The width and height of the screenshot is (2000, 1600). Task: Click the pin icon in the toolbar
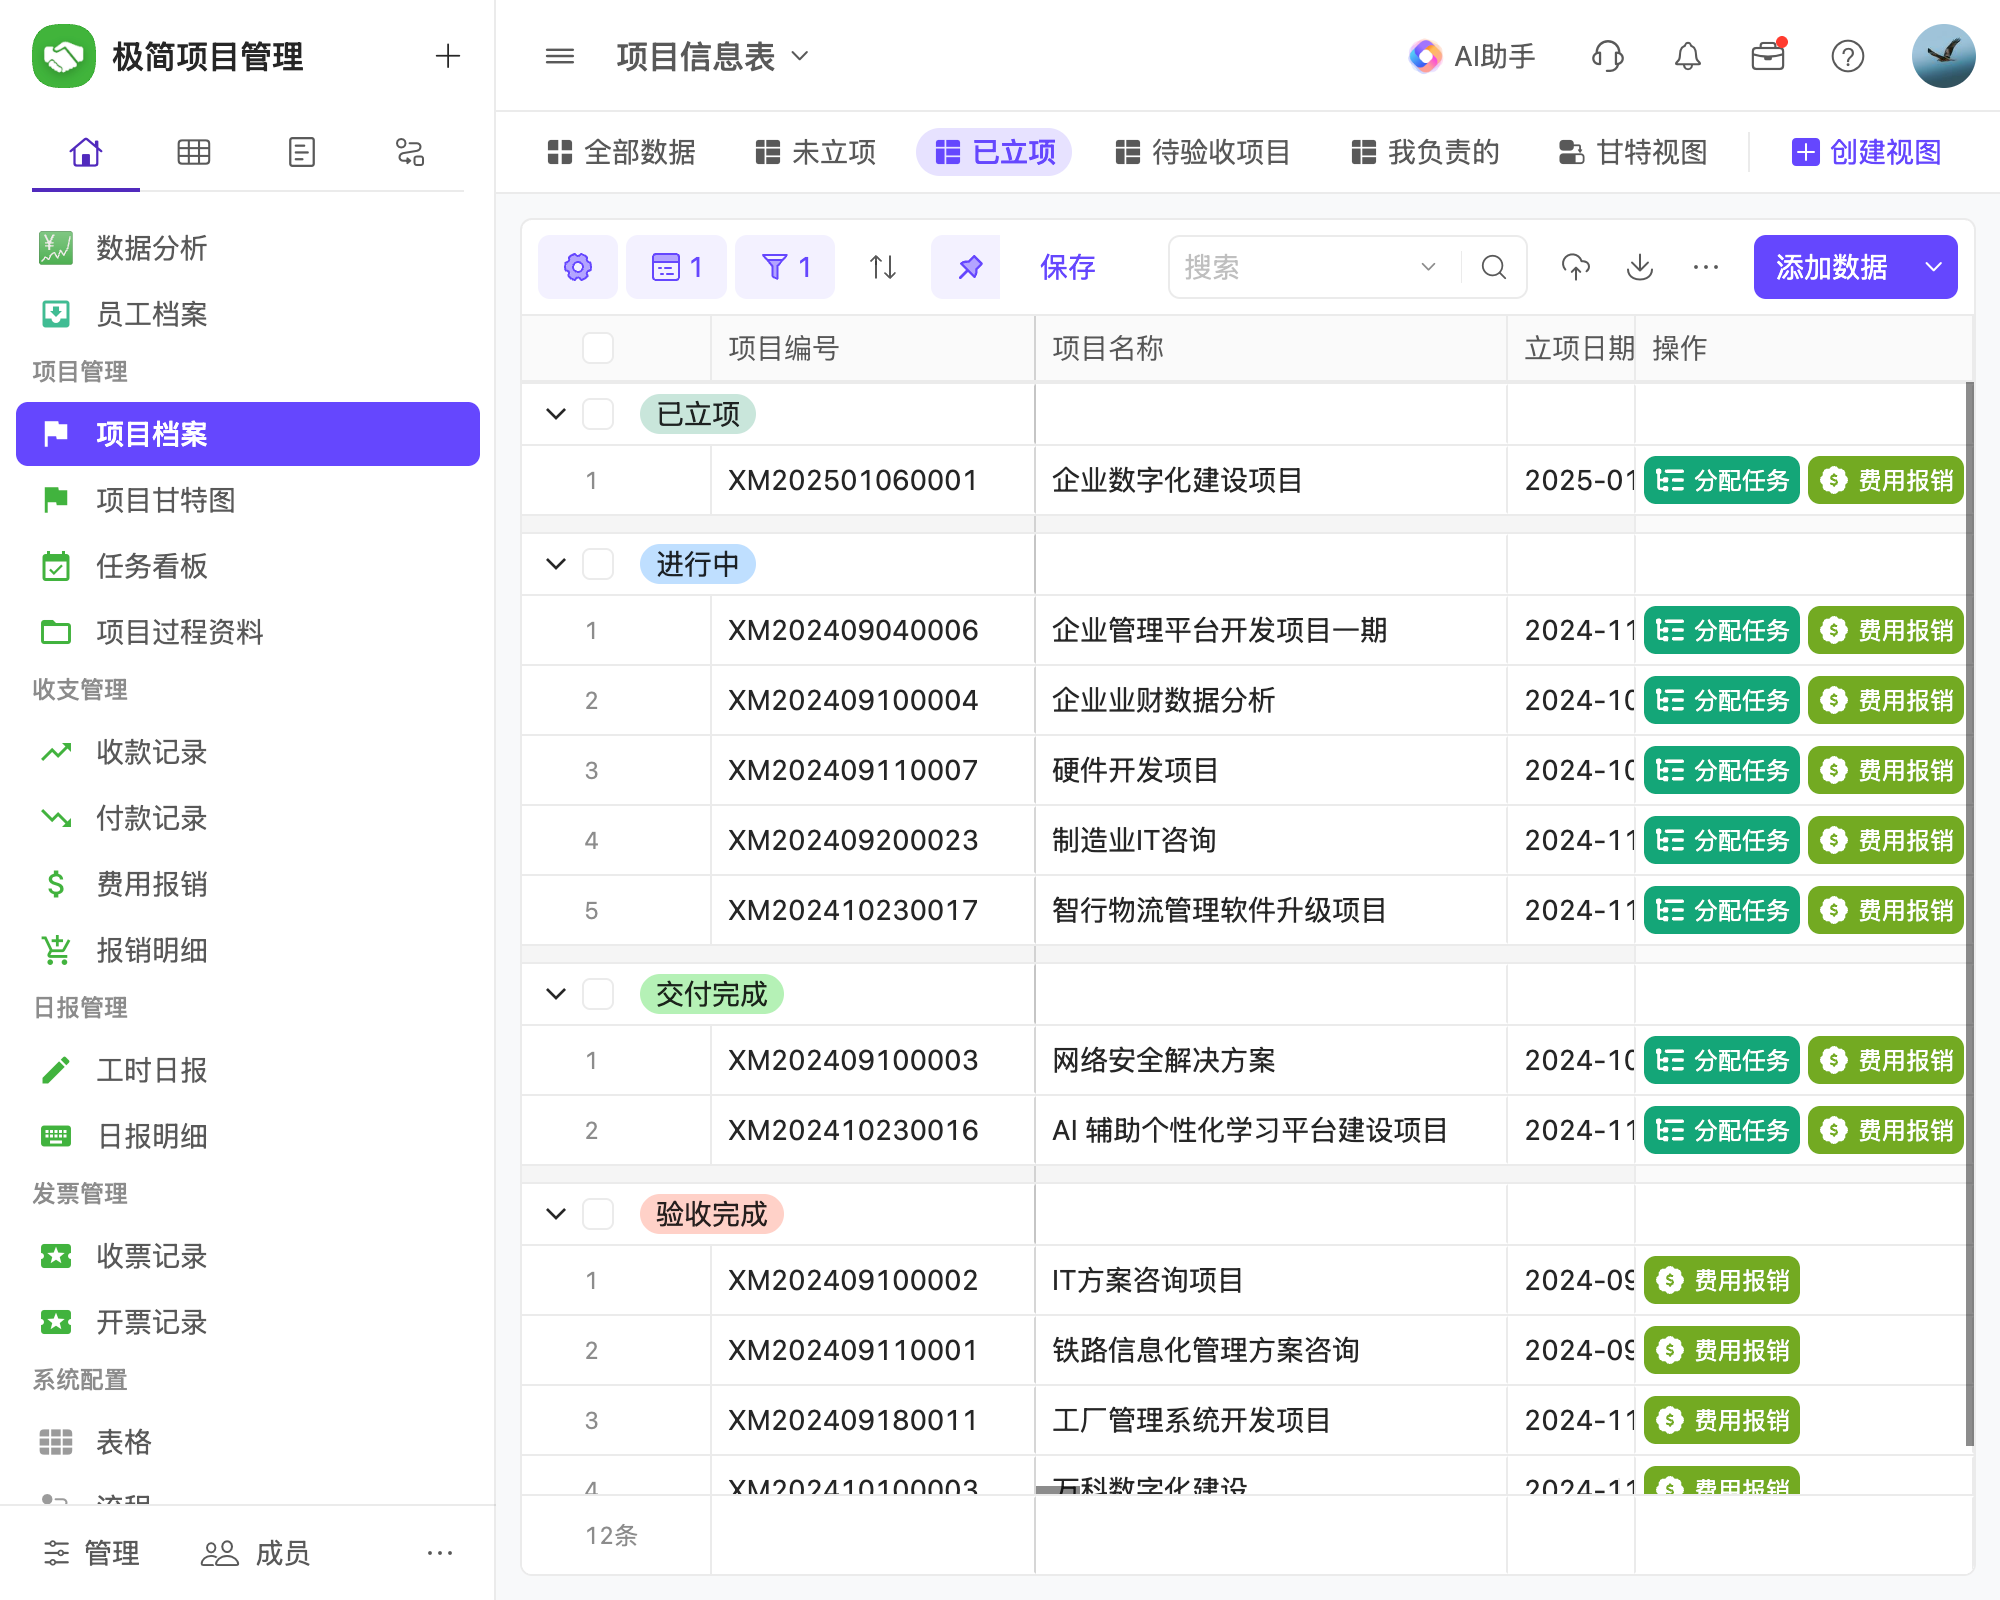[x=966, y=267]
